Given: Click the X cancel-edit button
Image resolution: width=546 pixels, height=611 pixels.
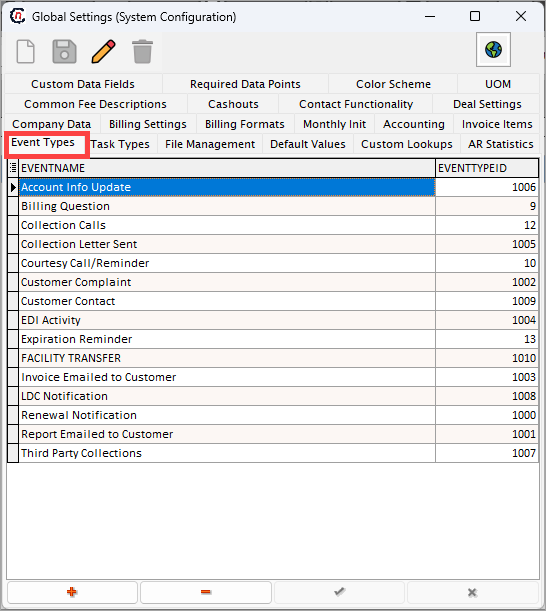Looking at the screenshot, I should [472, 592].
